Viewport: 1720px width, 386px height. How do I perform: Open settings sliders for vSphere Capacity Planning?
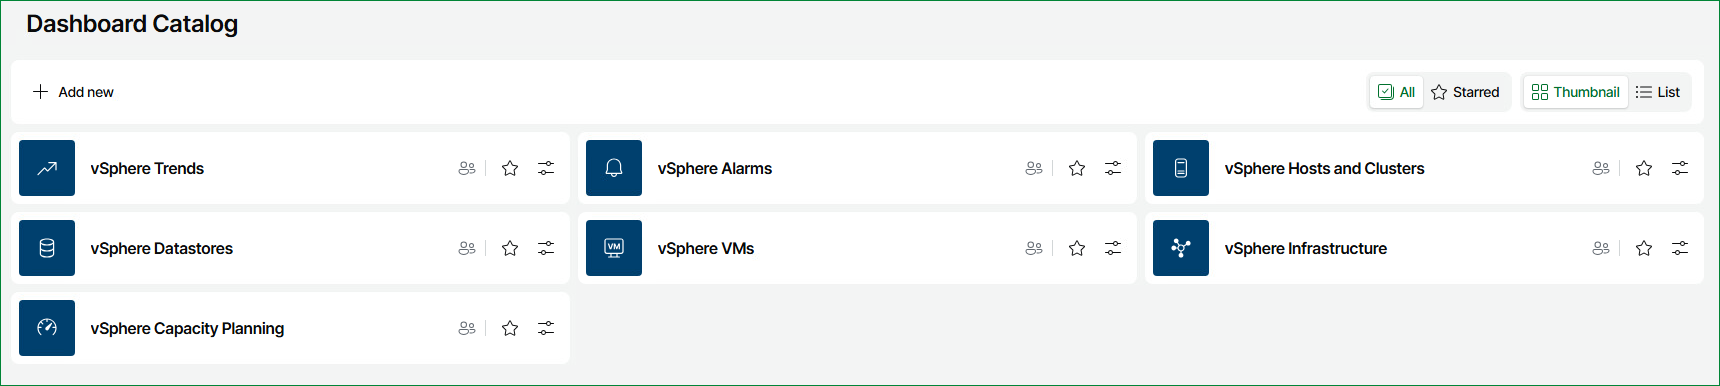[x=546, y=328]
